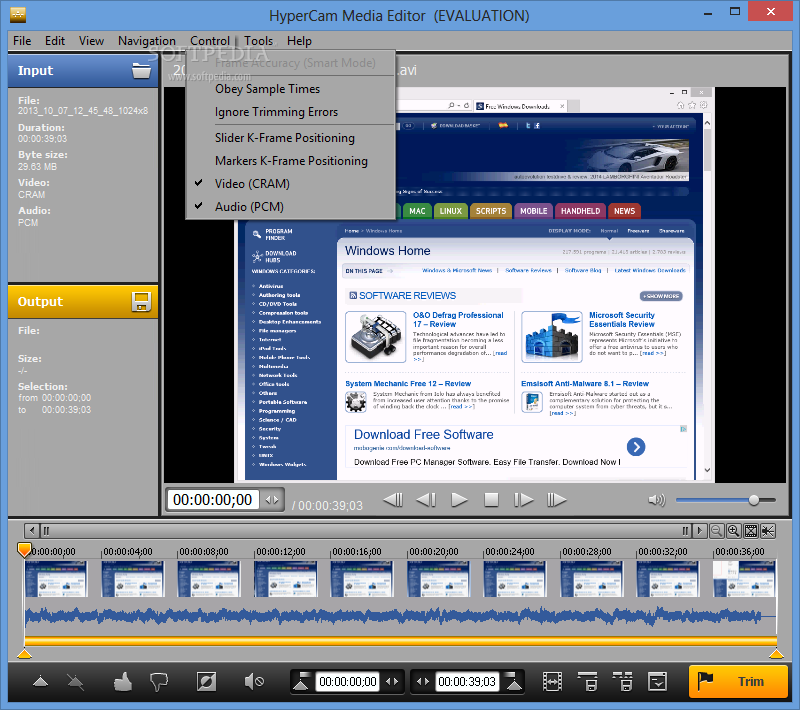This screenshot has height=710, width=800.
Task: Open the Navigation menu
Action: [x=147, y=41]
